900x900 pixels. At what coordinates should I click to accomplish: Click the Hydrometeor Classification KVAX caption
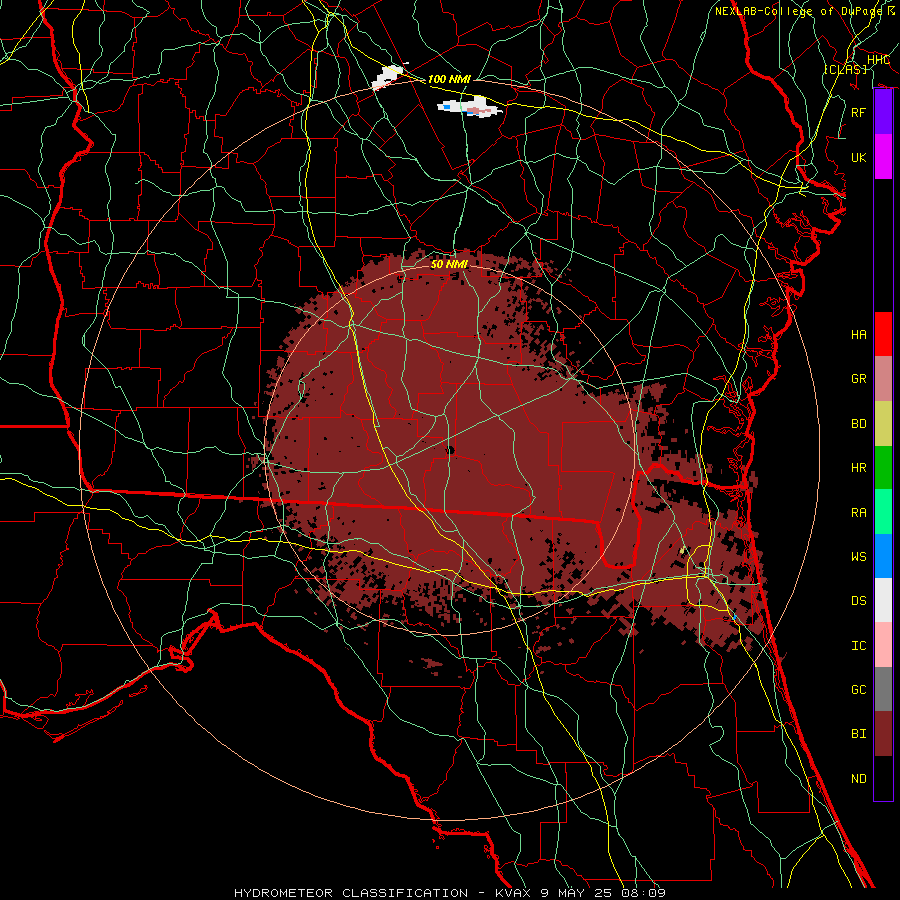tap(450, 893)
